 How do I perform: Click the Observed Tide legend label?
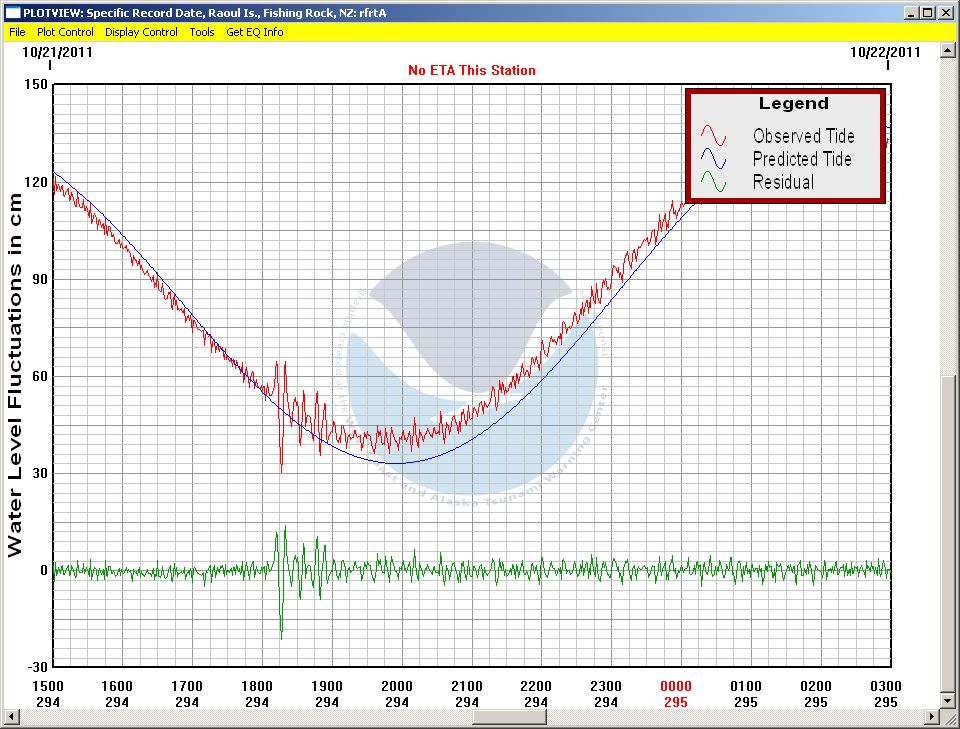click(x=803, y=136)
